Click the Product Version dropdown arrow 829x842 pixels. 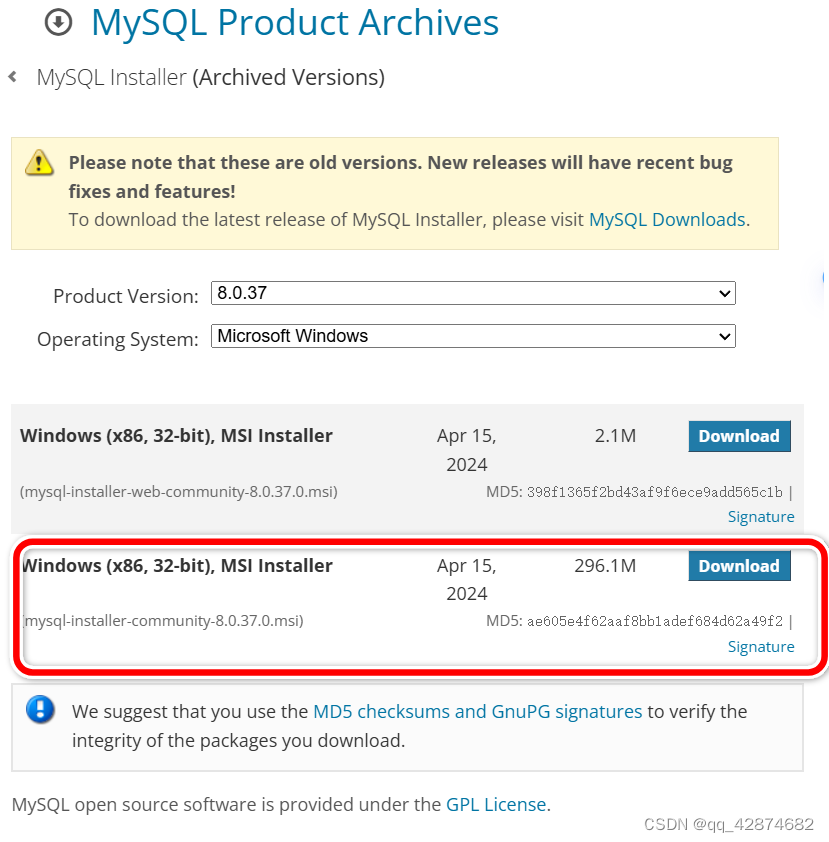click(x=723, y=293)
